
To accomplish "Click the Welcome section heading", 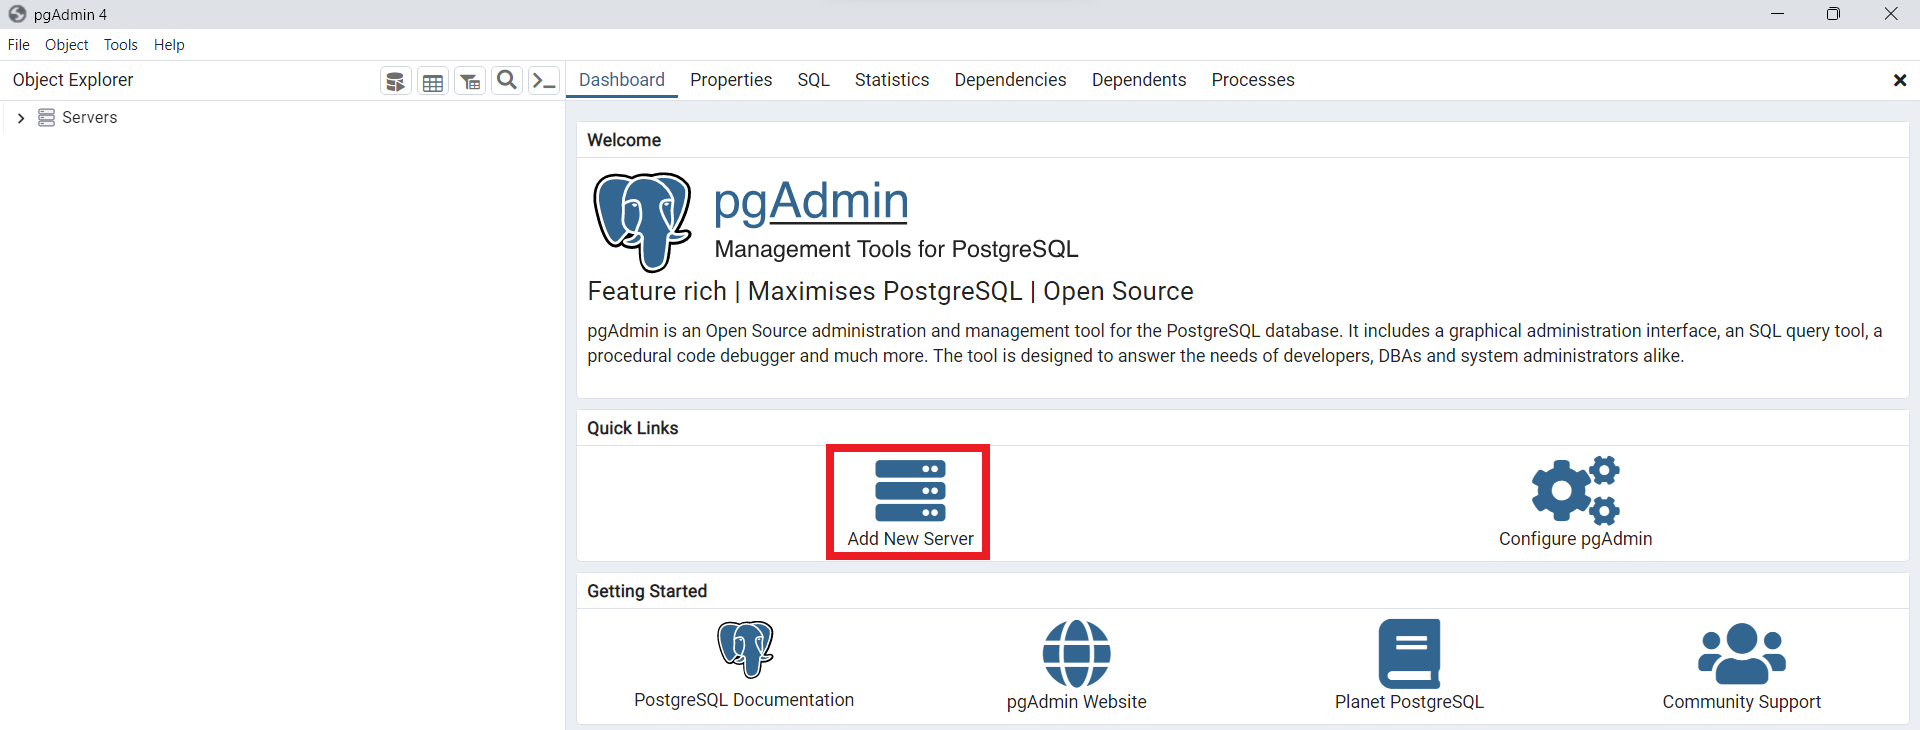I will (624, 140).
